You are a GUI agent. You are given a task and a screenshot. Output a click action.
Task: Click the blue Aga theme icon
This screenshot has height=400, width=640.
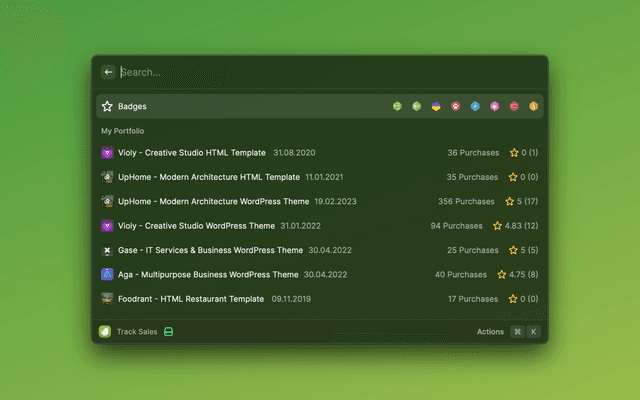pyautogui.click(x=108, y=274)
